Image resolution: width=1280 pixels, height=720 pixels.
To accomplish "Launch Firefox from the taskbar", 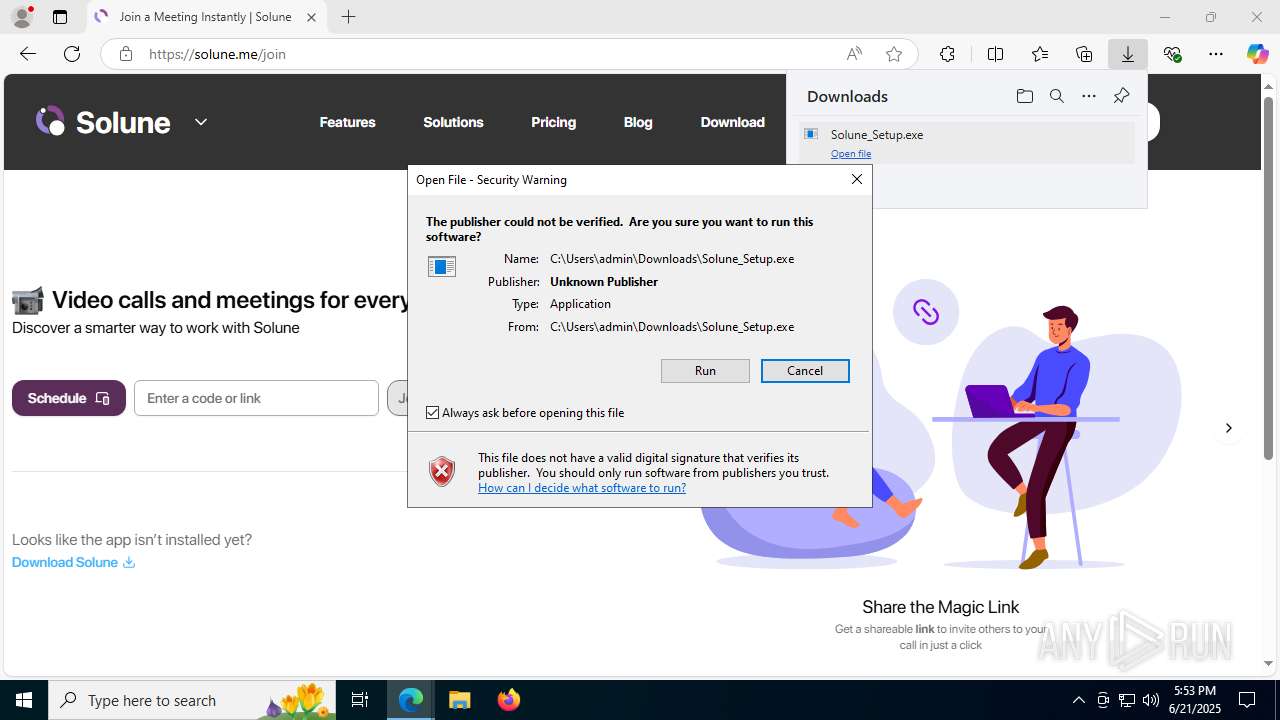I will tap(509, 700).
